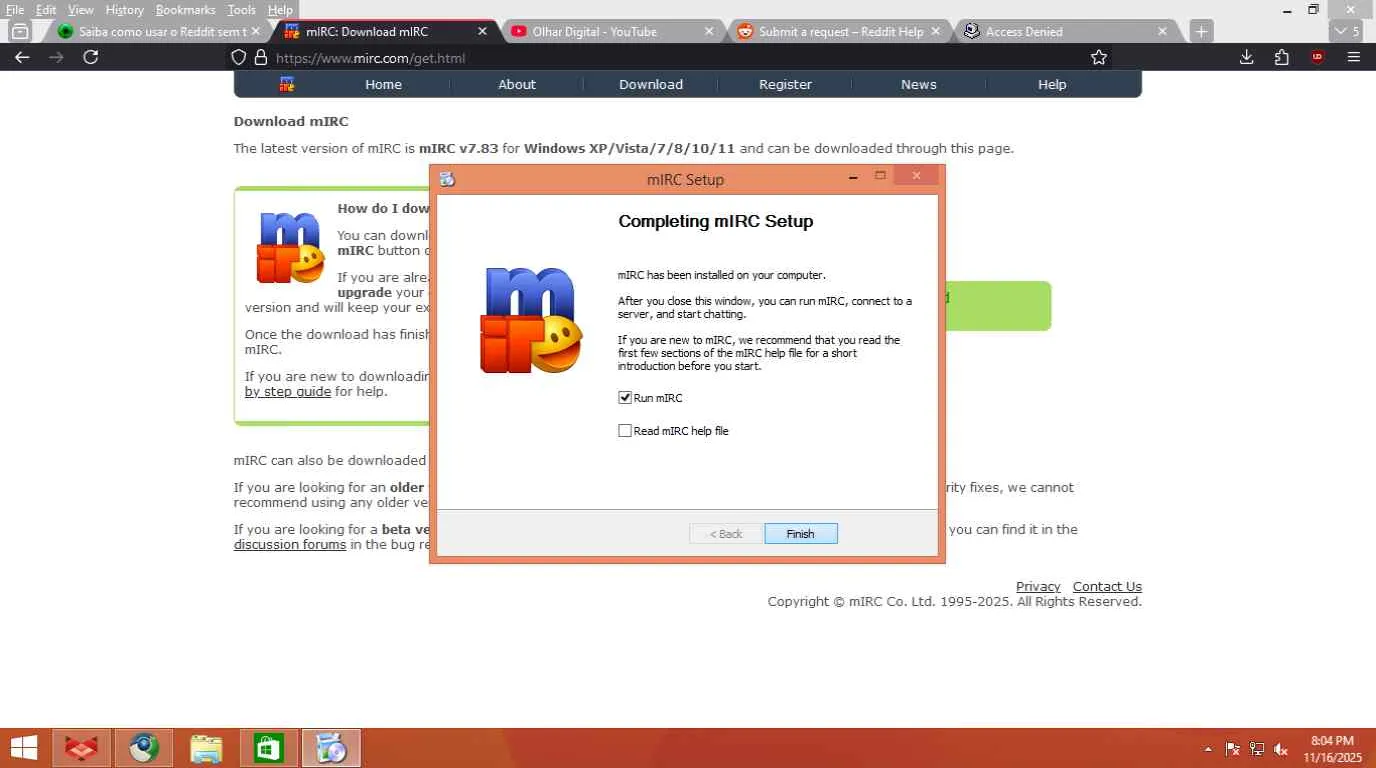
Task: Open a new browser tab
Action: click(x=1201, y=31)
